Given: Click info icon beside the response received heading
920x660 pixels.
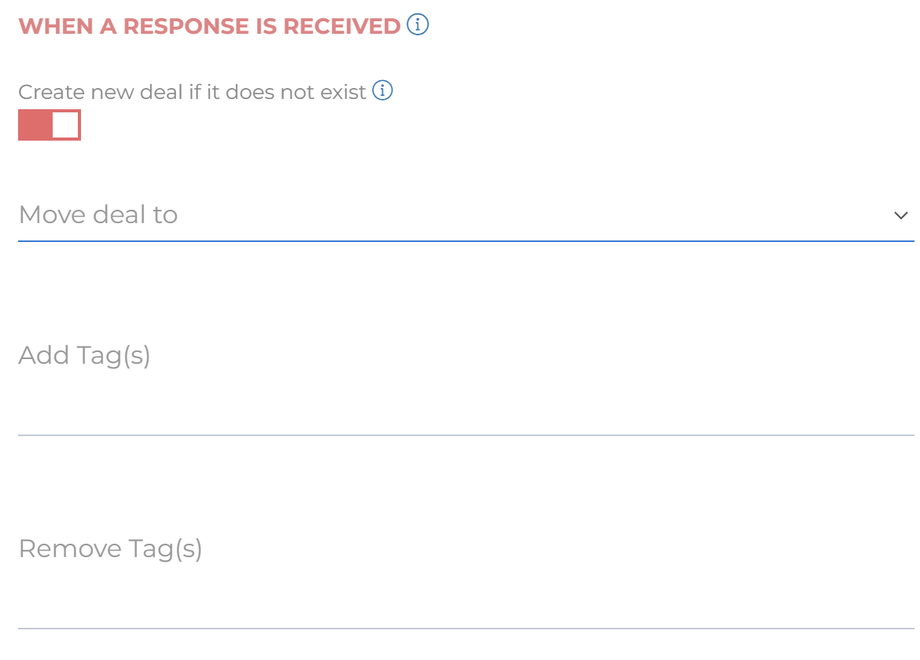Looking at the screenshot, I should coord(418,25).
